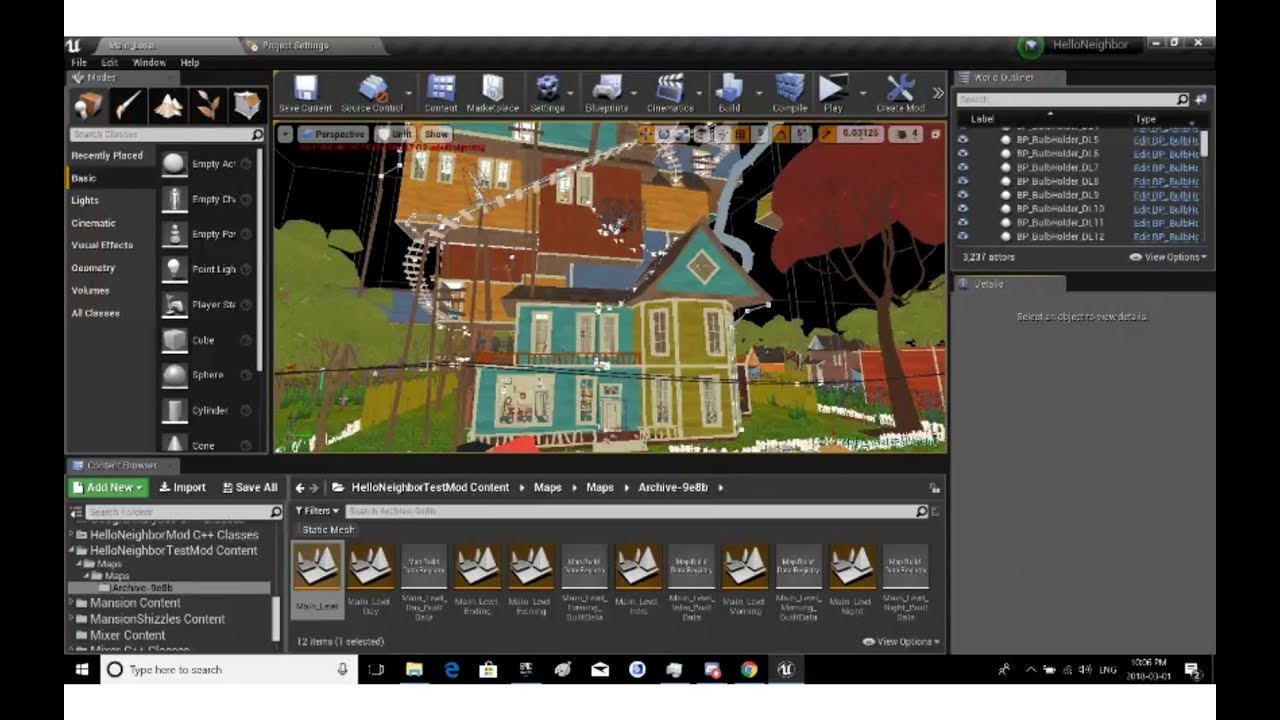Open the Filters dropdown in Content Browser
Viewport: 1280px width, 720px height.
(x=318, y=511)
